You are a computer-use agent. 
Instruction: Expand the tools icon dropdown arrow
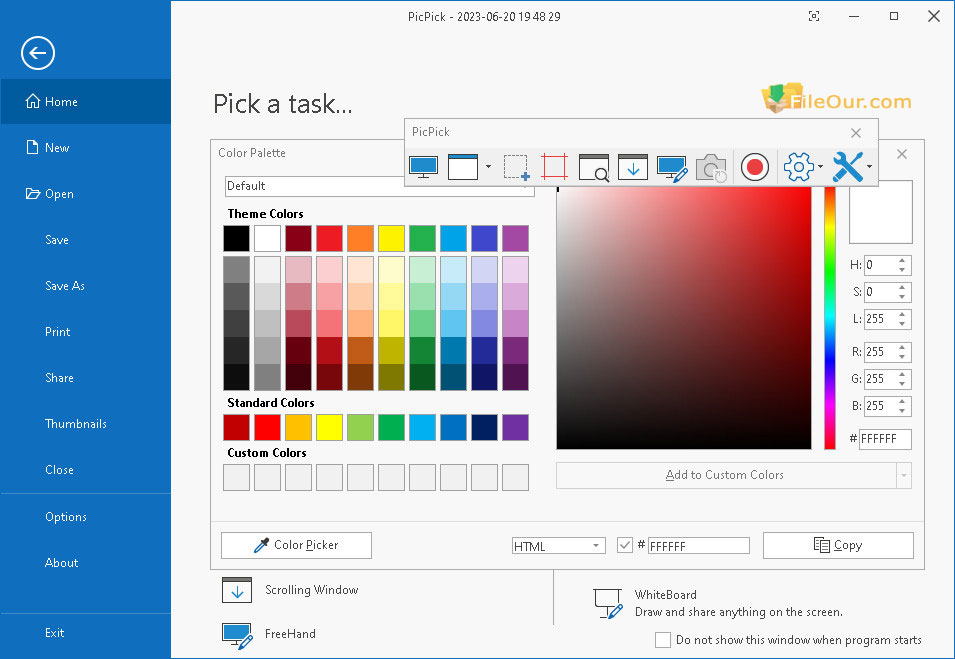tap(869, 167)
